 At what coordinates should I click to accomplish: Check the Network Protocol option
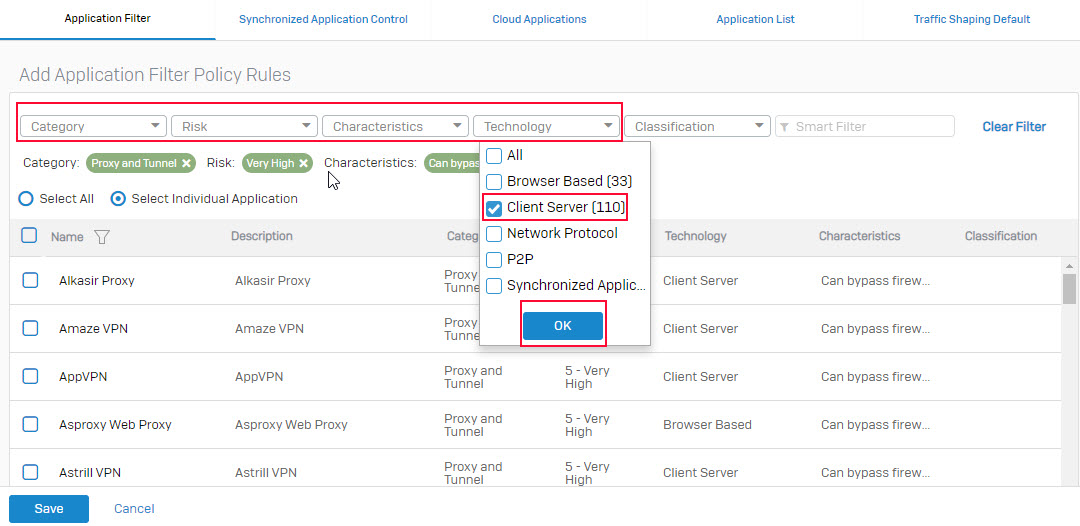pyautogui.click(x=494, y=234)
